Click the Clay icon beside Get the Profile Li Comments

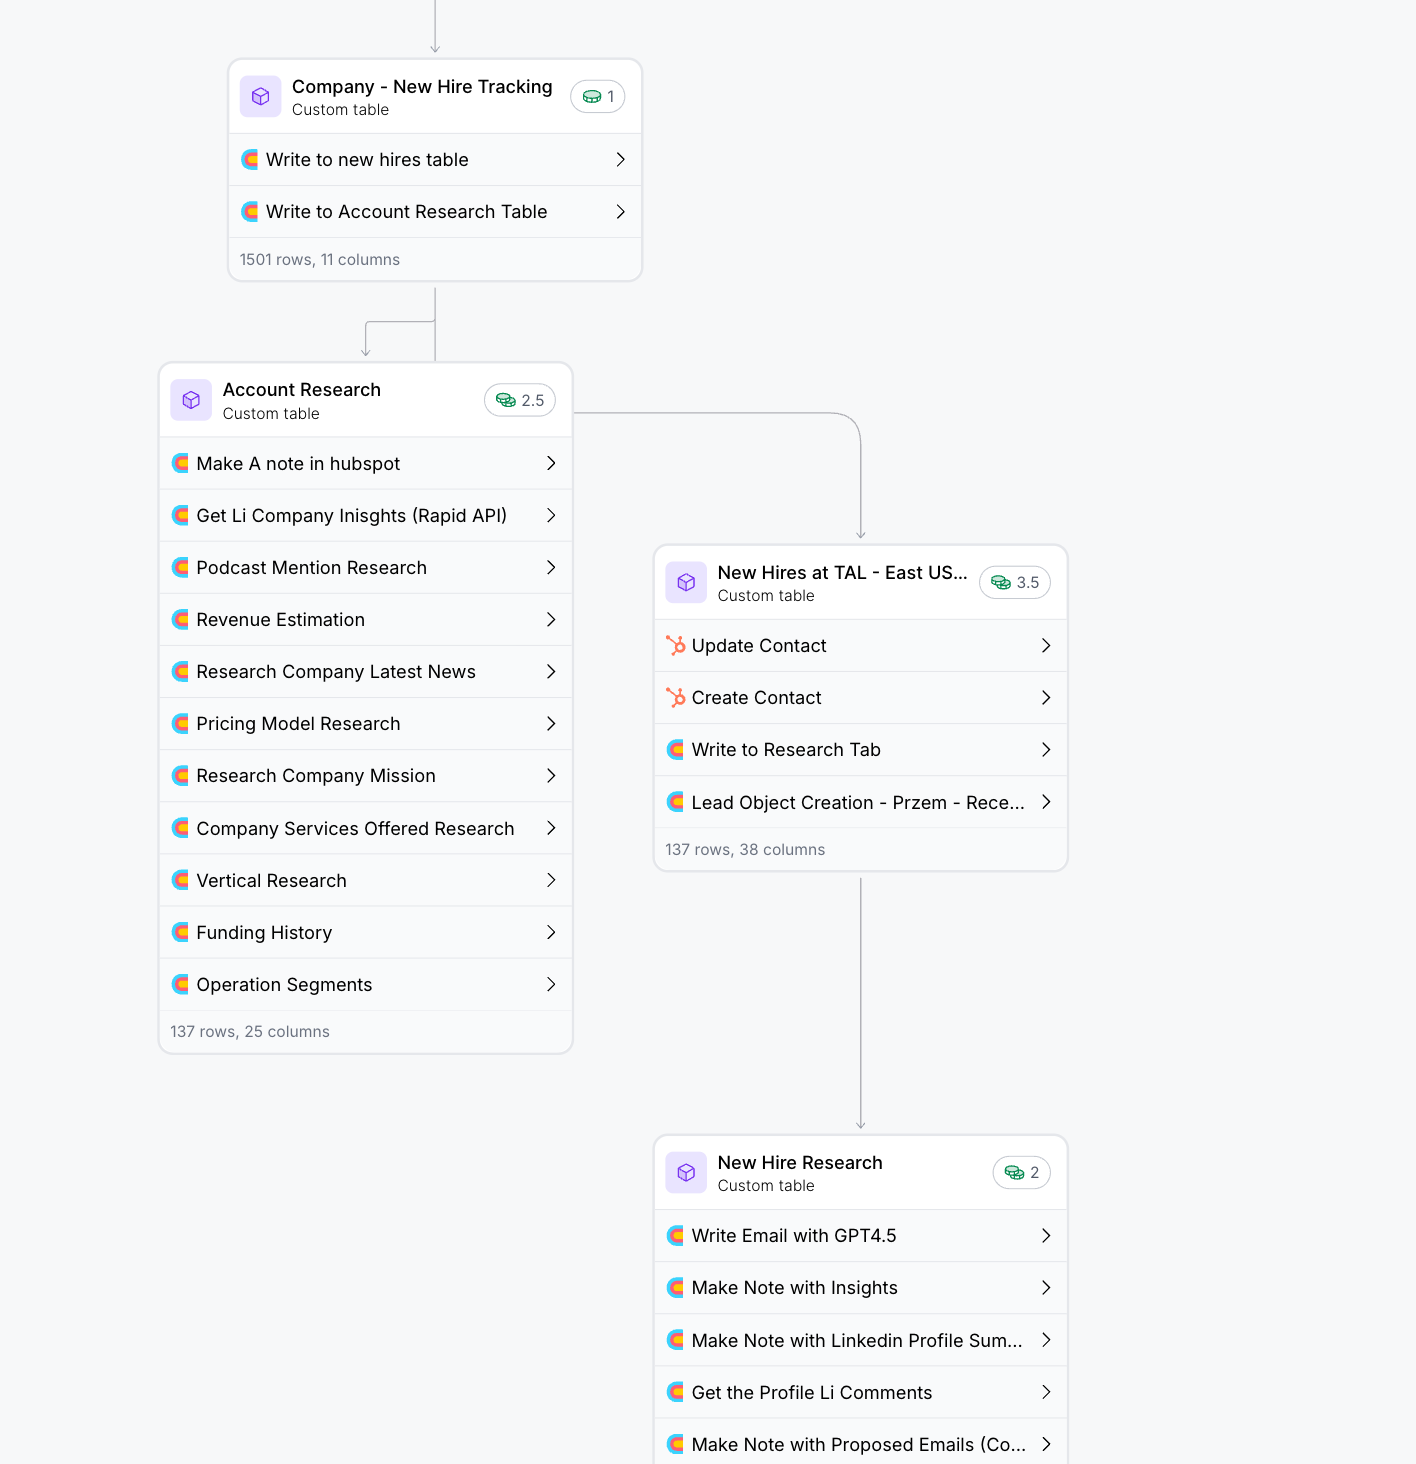pyautogui.click(x=676, y=1393)
